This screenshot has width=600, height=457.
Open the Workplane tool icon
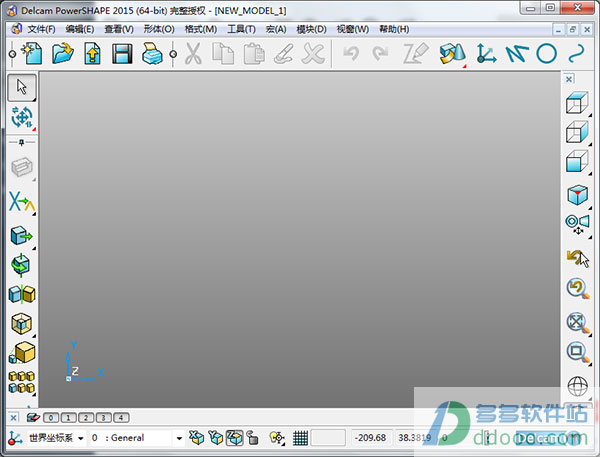[486, 54]
